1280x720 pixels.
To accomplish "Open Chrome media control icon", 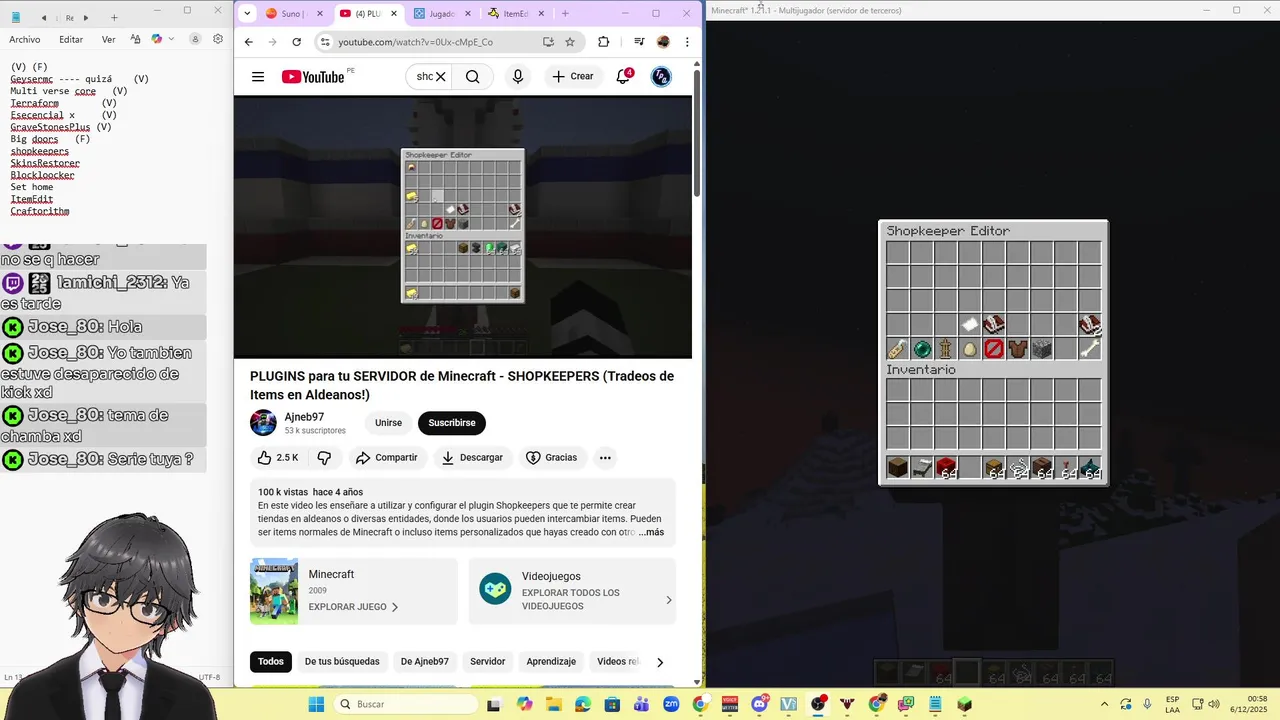I will click(x=638, y=42).
